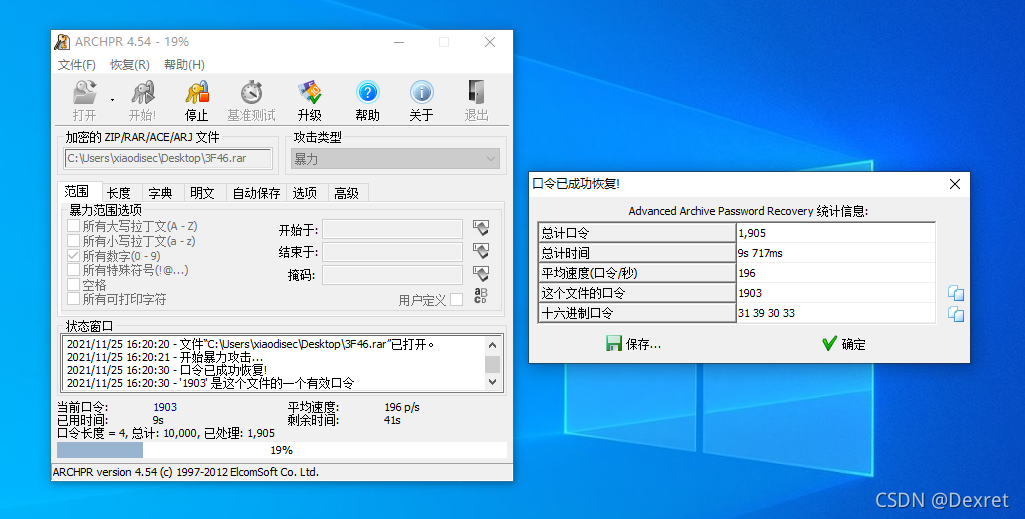Click status bar ARCHPR version 4.54 text
Viewport: 1025px width, 519px height.
(186, 472)
